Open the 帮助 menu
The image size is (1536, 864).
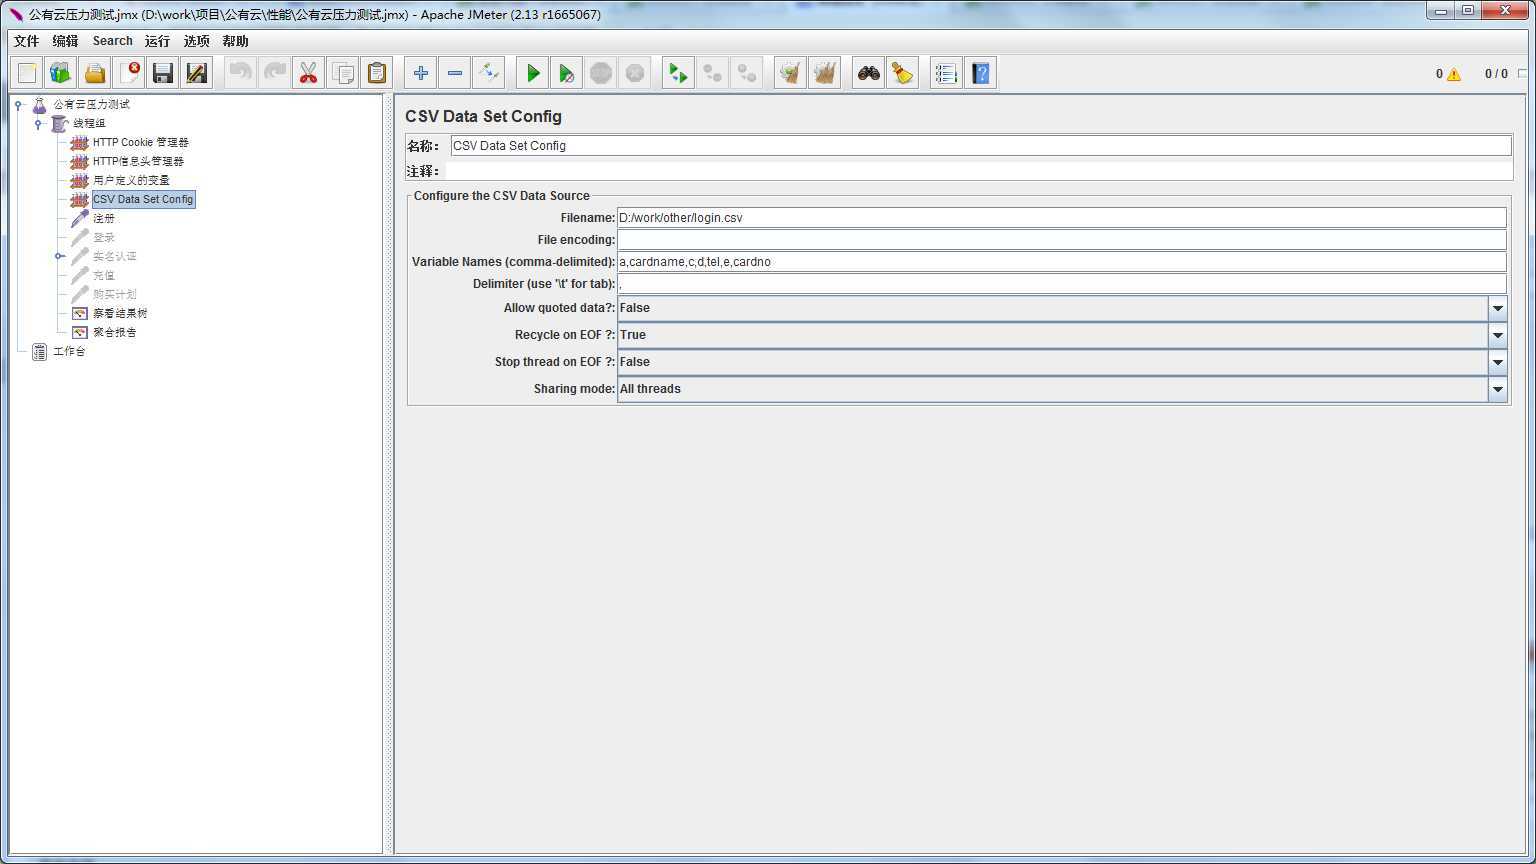(x=235, y=41)
